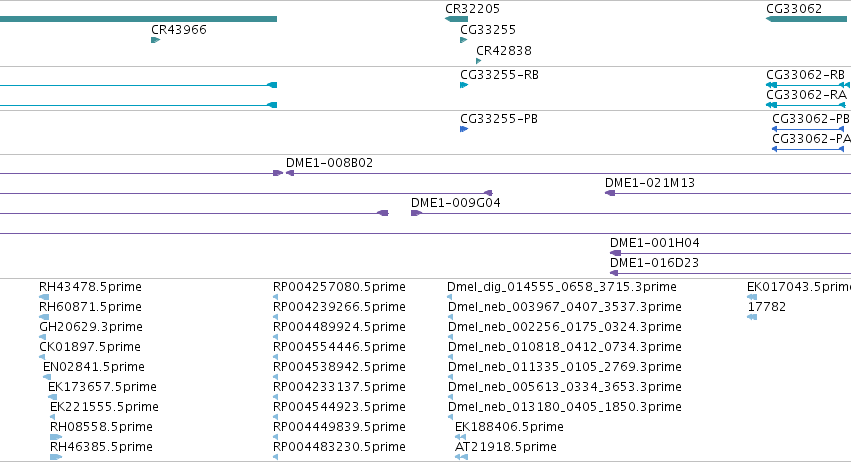Select EST RP004257080.5prime
The height and width of the screenshot is (462, 851).
(x=339, y=287)
